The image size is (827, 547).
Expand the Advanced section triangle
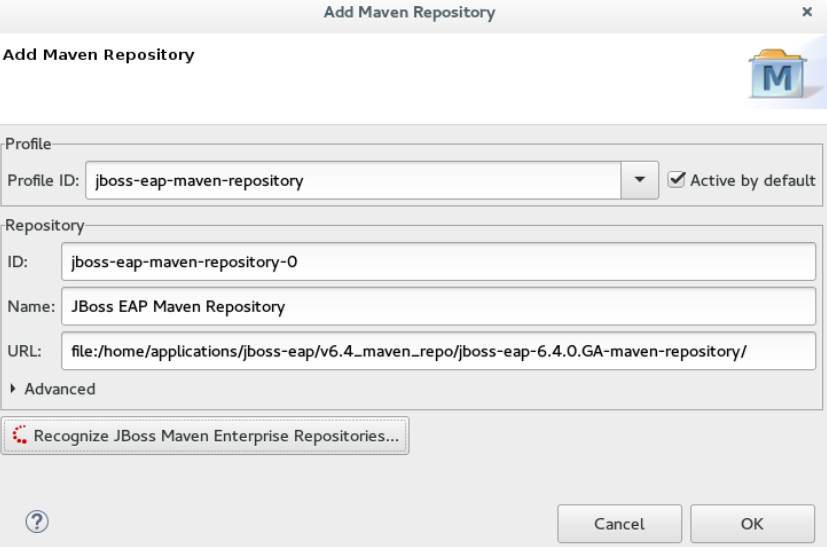(13, 389)
